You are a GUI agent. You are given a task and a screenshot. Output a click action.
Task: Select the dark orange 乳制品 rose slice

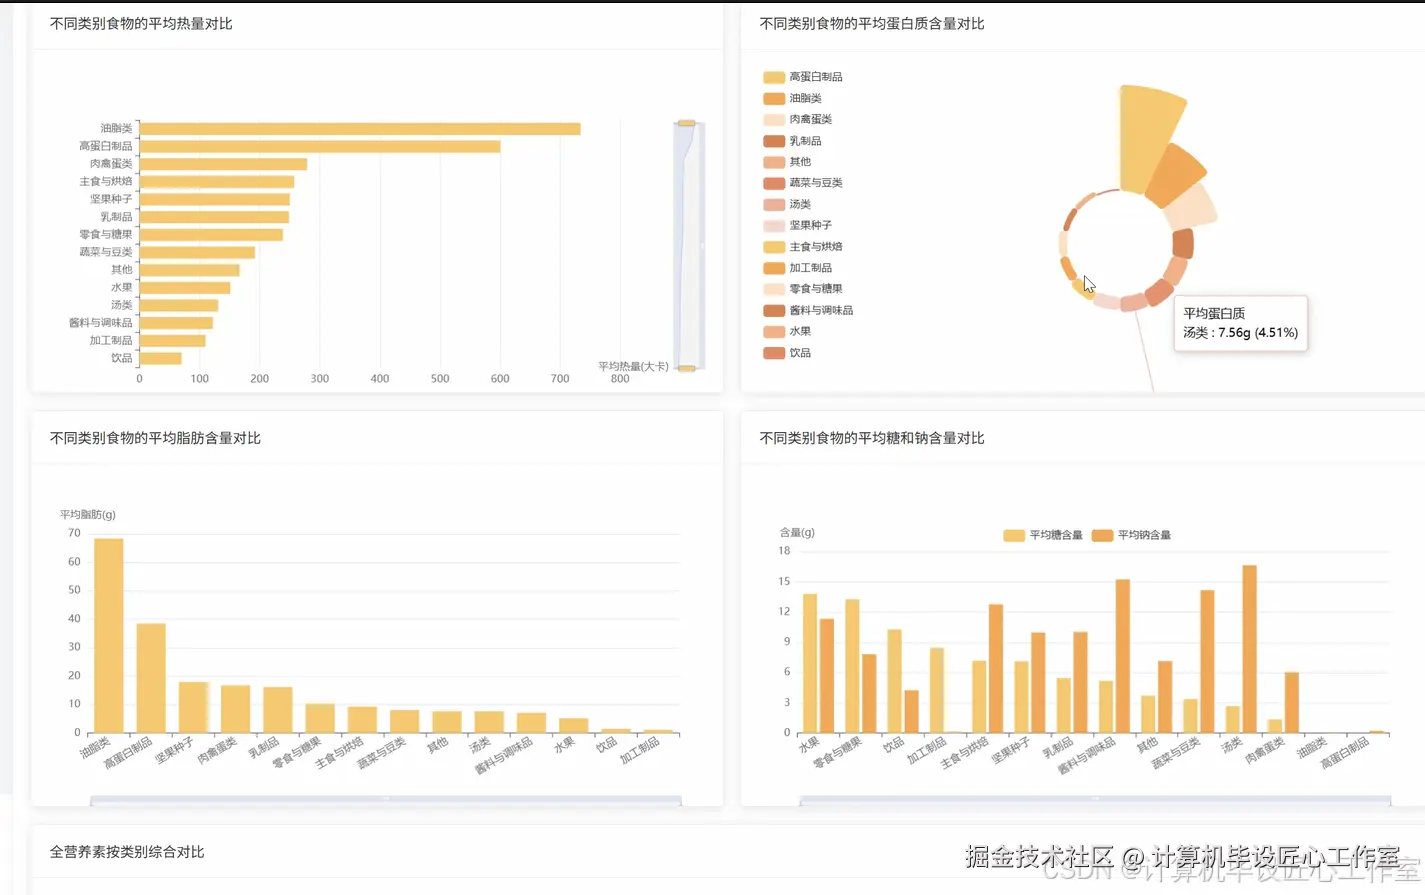point(1183,243)
